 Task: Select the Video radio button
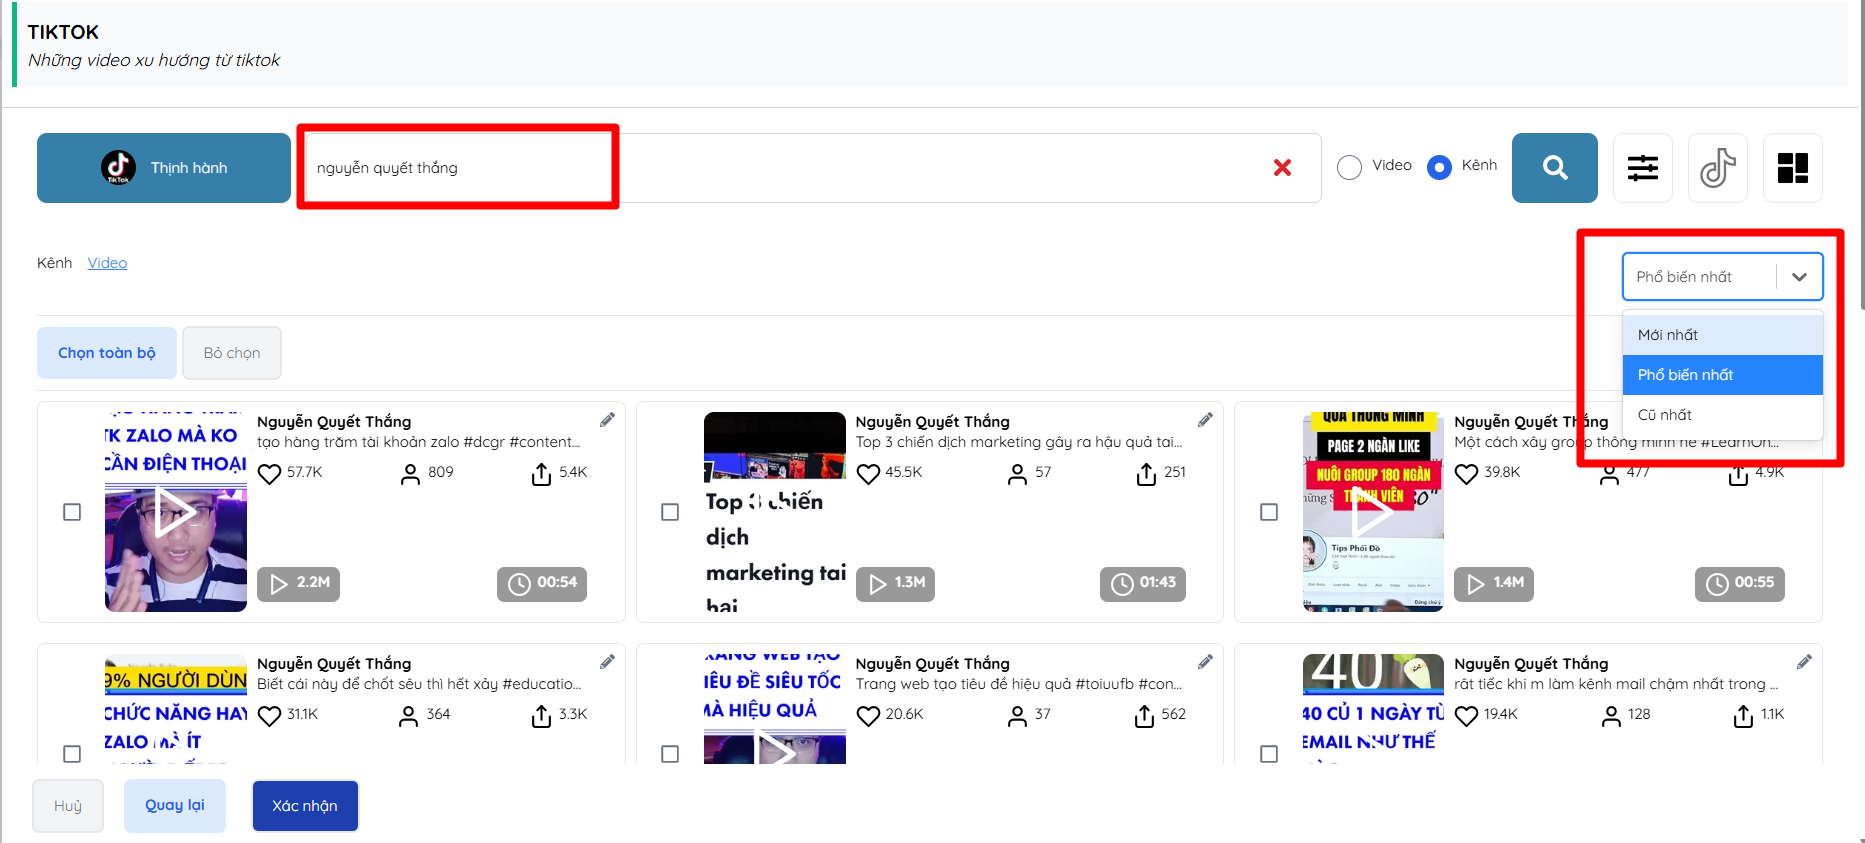[1349, 167]
